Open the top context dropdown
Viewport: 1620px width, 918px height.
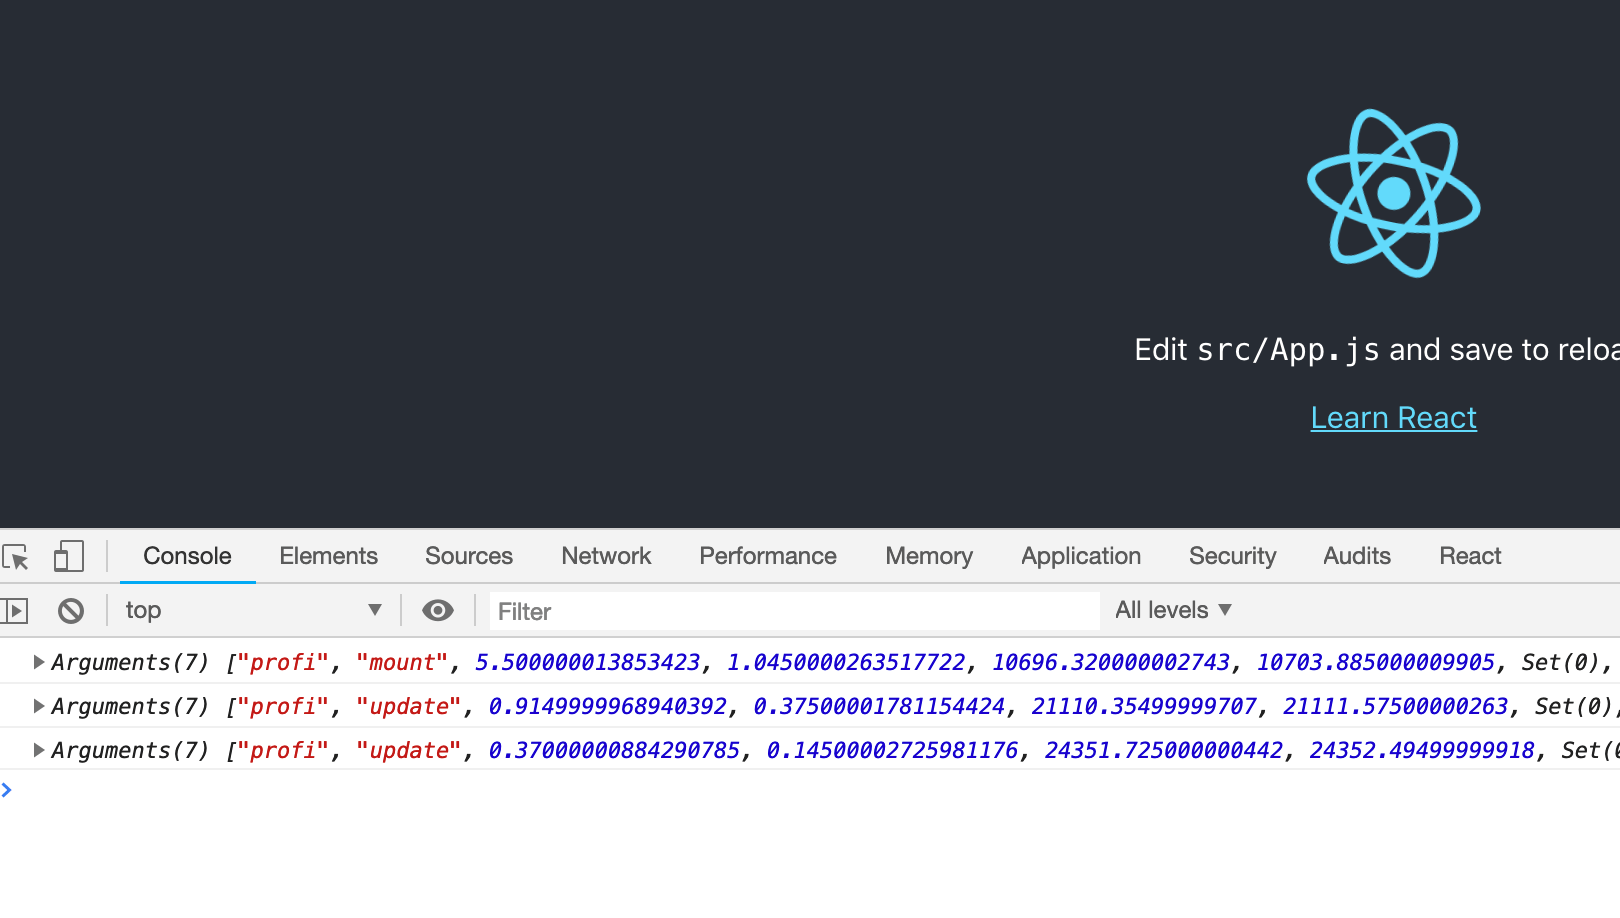pyautogui.click(x=253, y=610)
